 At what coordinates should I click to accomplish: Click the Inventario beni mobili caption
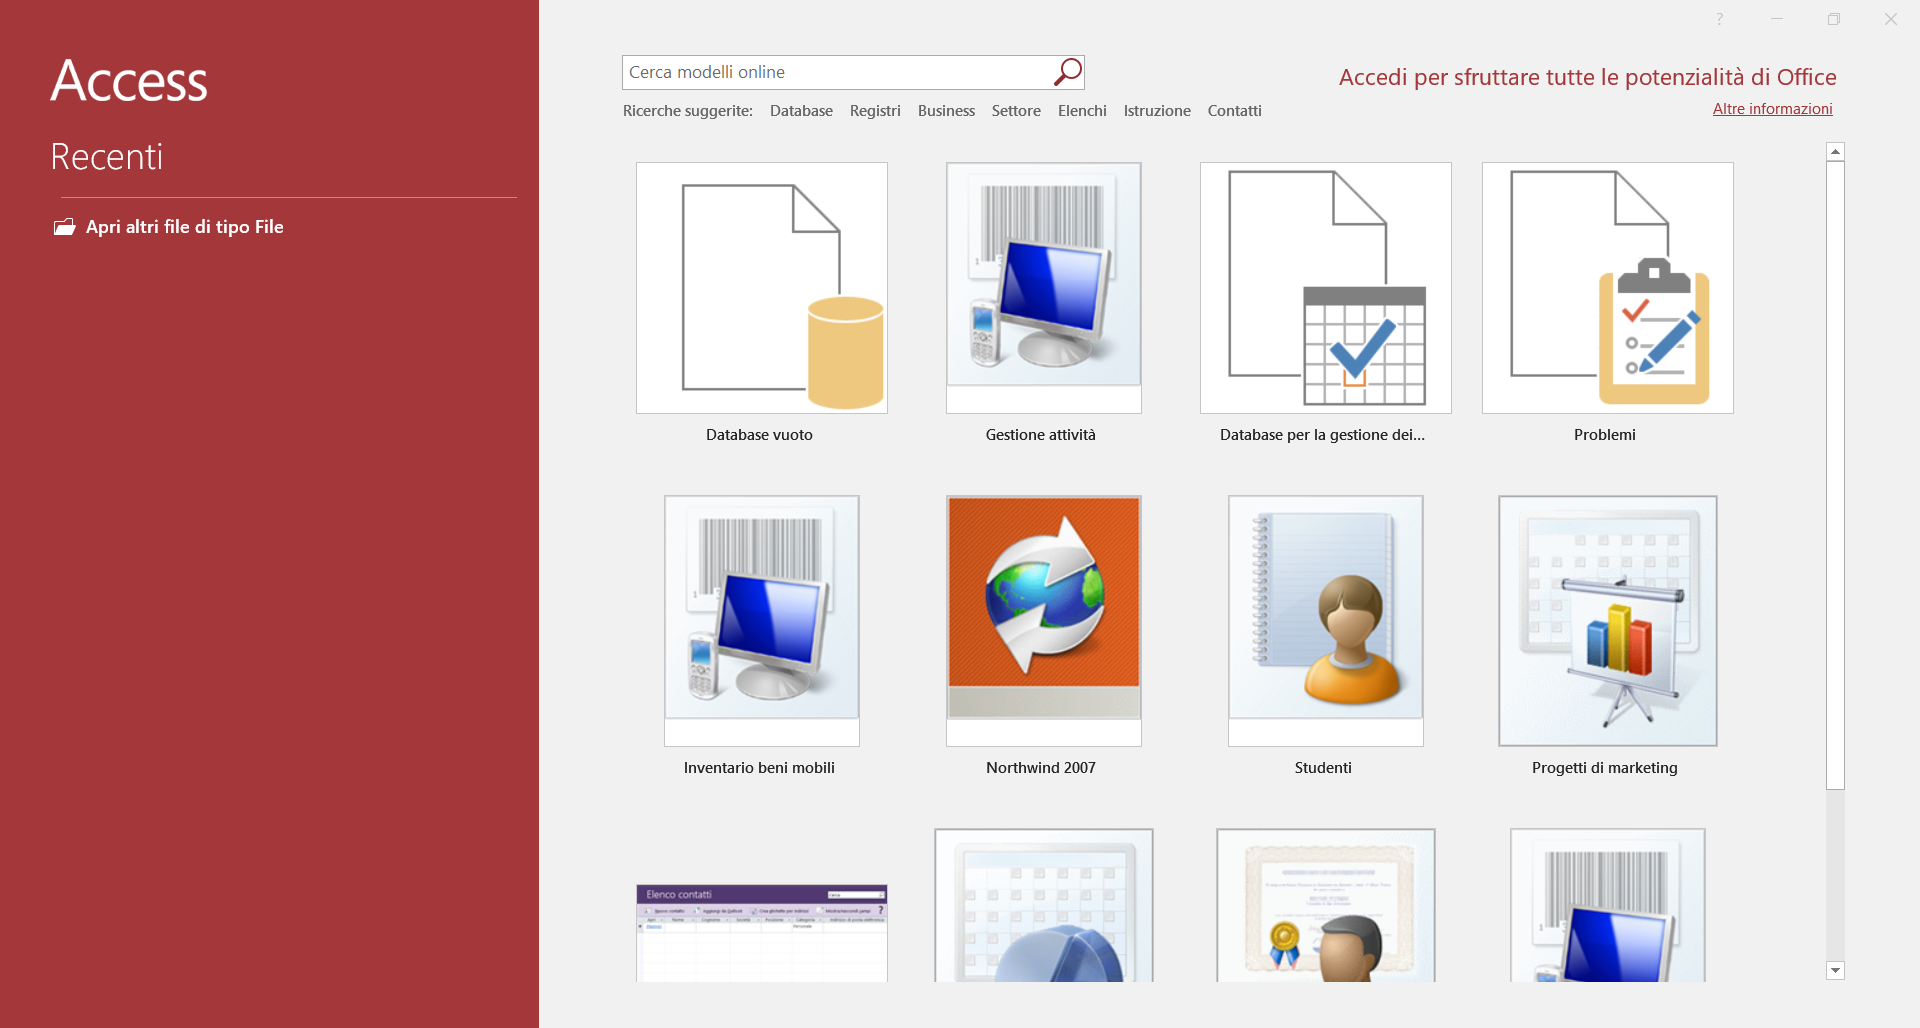point(759,768)
